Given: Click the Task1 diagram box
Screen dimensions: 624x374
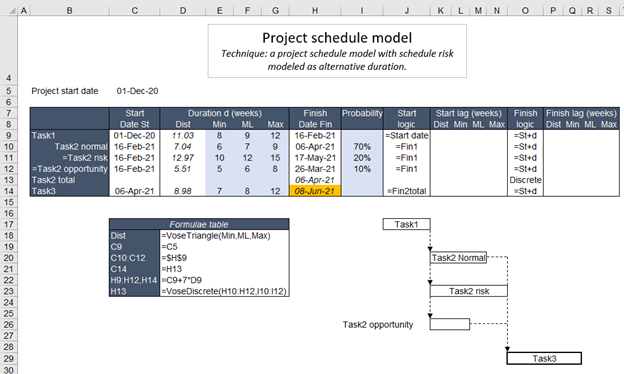Looking at the screenshot, I should click(406, 224).
